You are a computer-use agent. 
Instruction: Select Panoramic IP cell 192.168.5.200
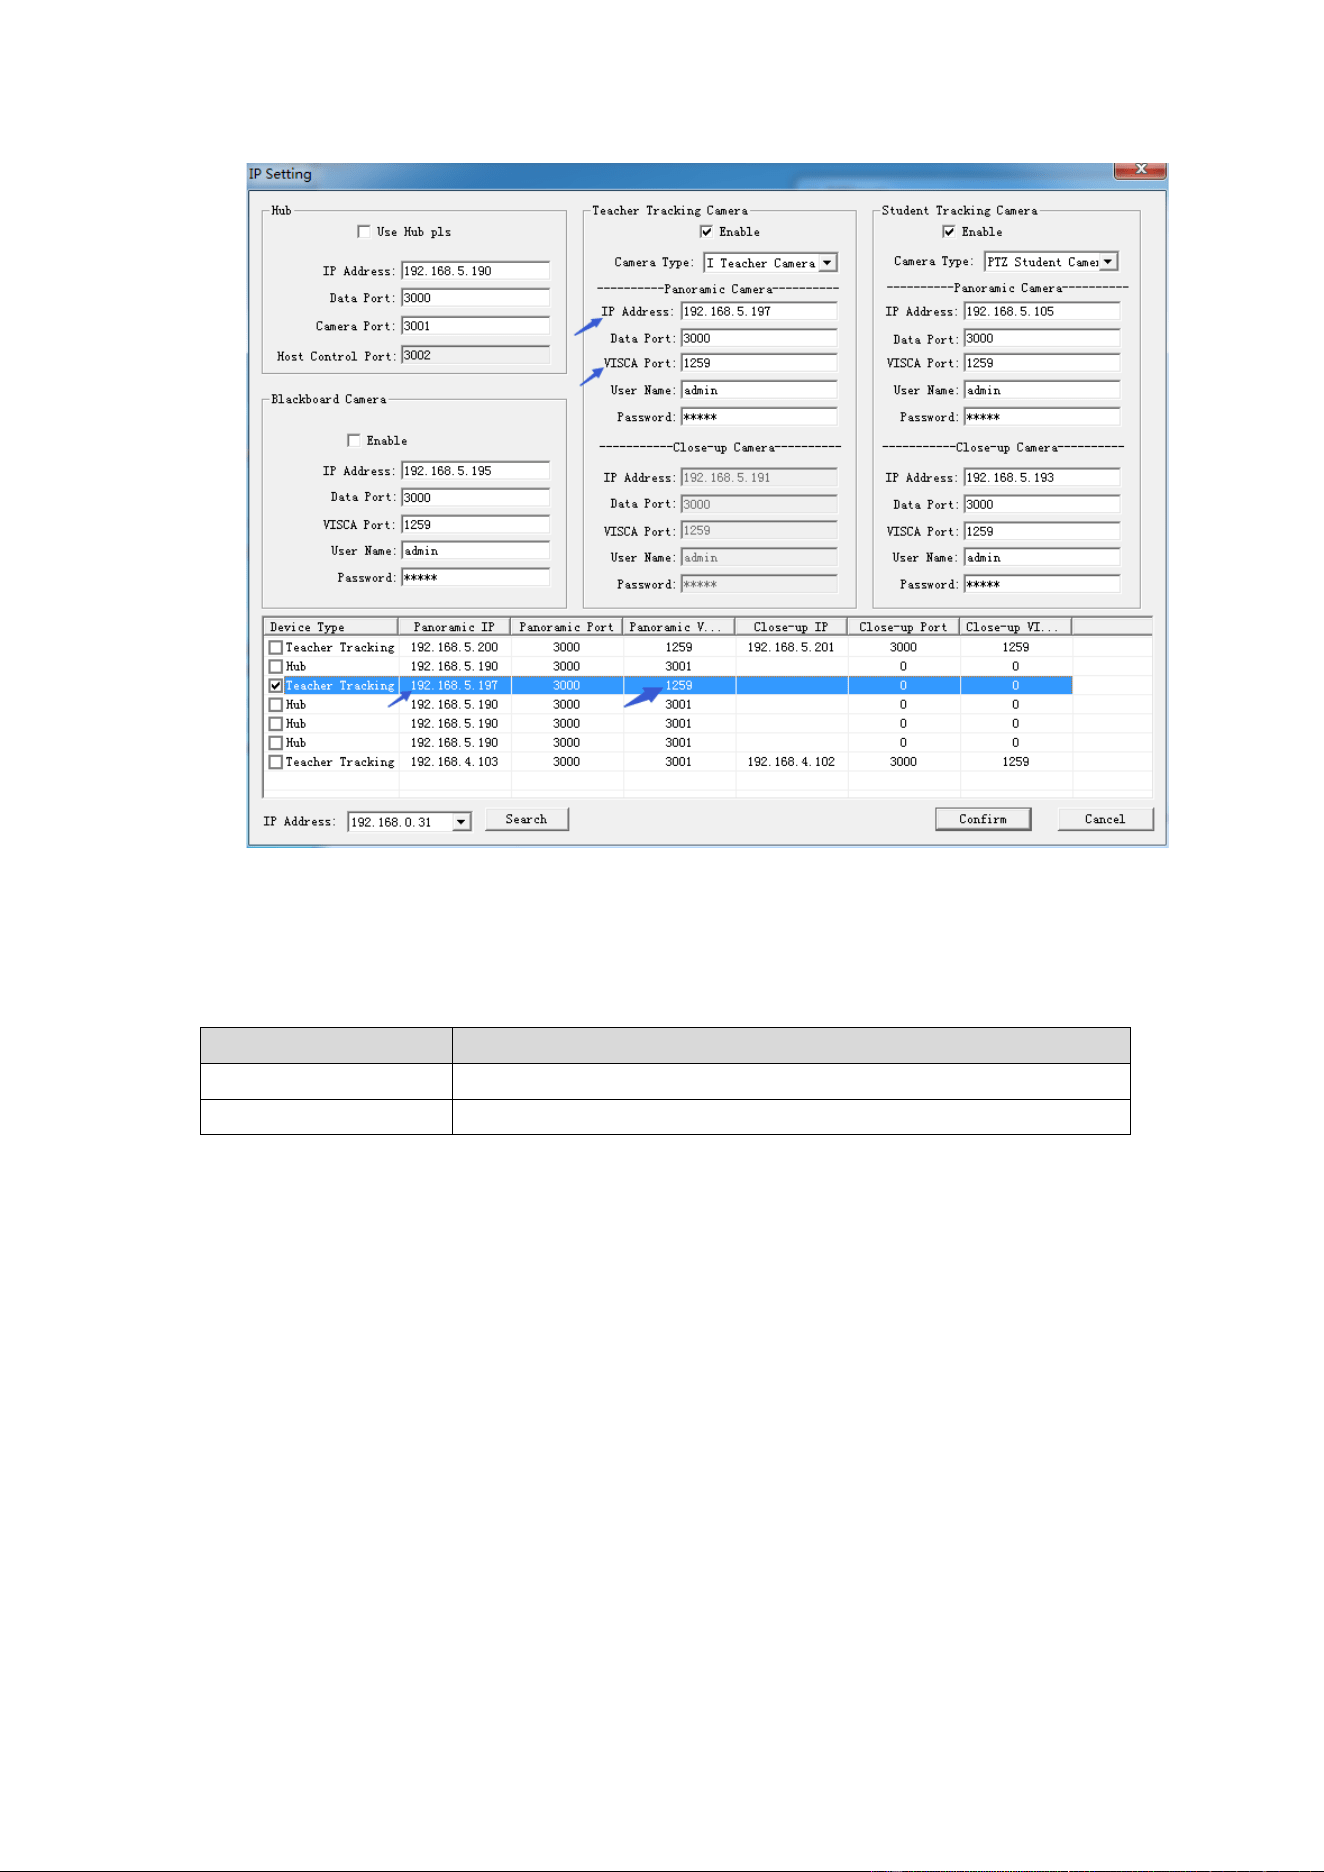[x=454, y=647]
